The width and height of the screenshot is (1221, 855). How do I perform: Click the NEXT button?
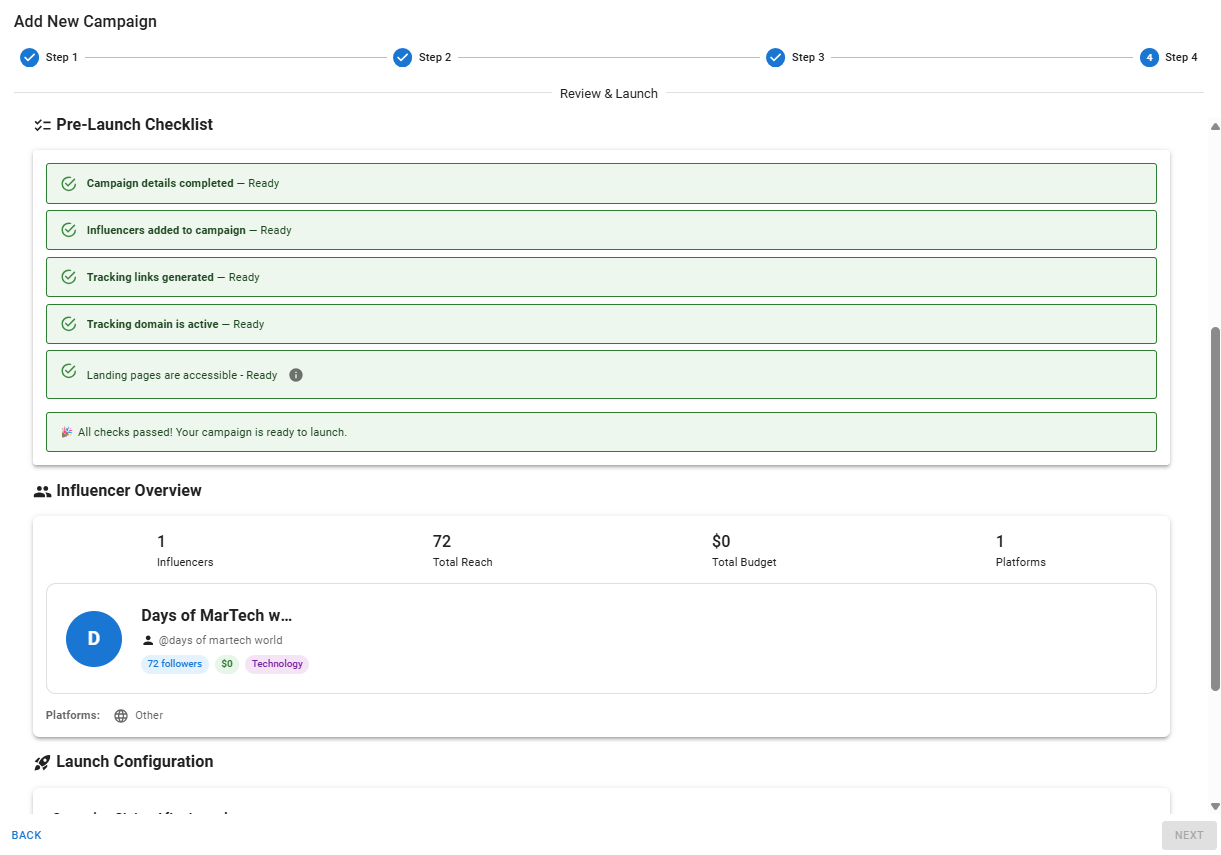[1188, 835]
